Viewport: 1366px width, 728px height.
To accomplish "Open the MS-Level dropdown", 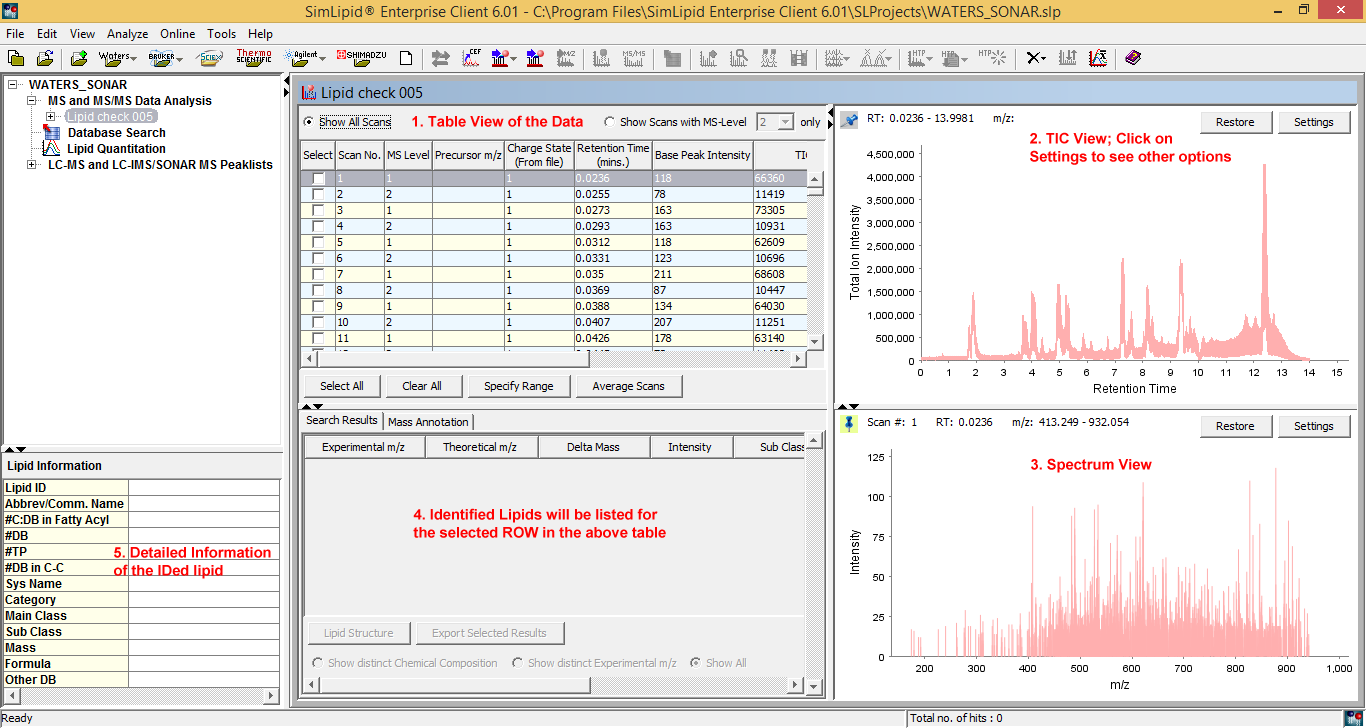I will click(x=785, y=122).
